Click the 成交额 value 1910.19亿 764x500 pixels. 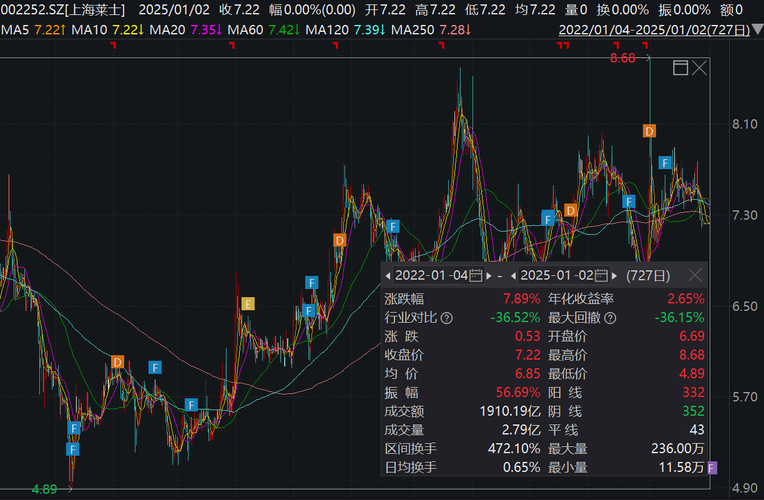510,411
